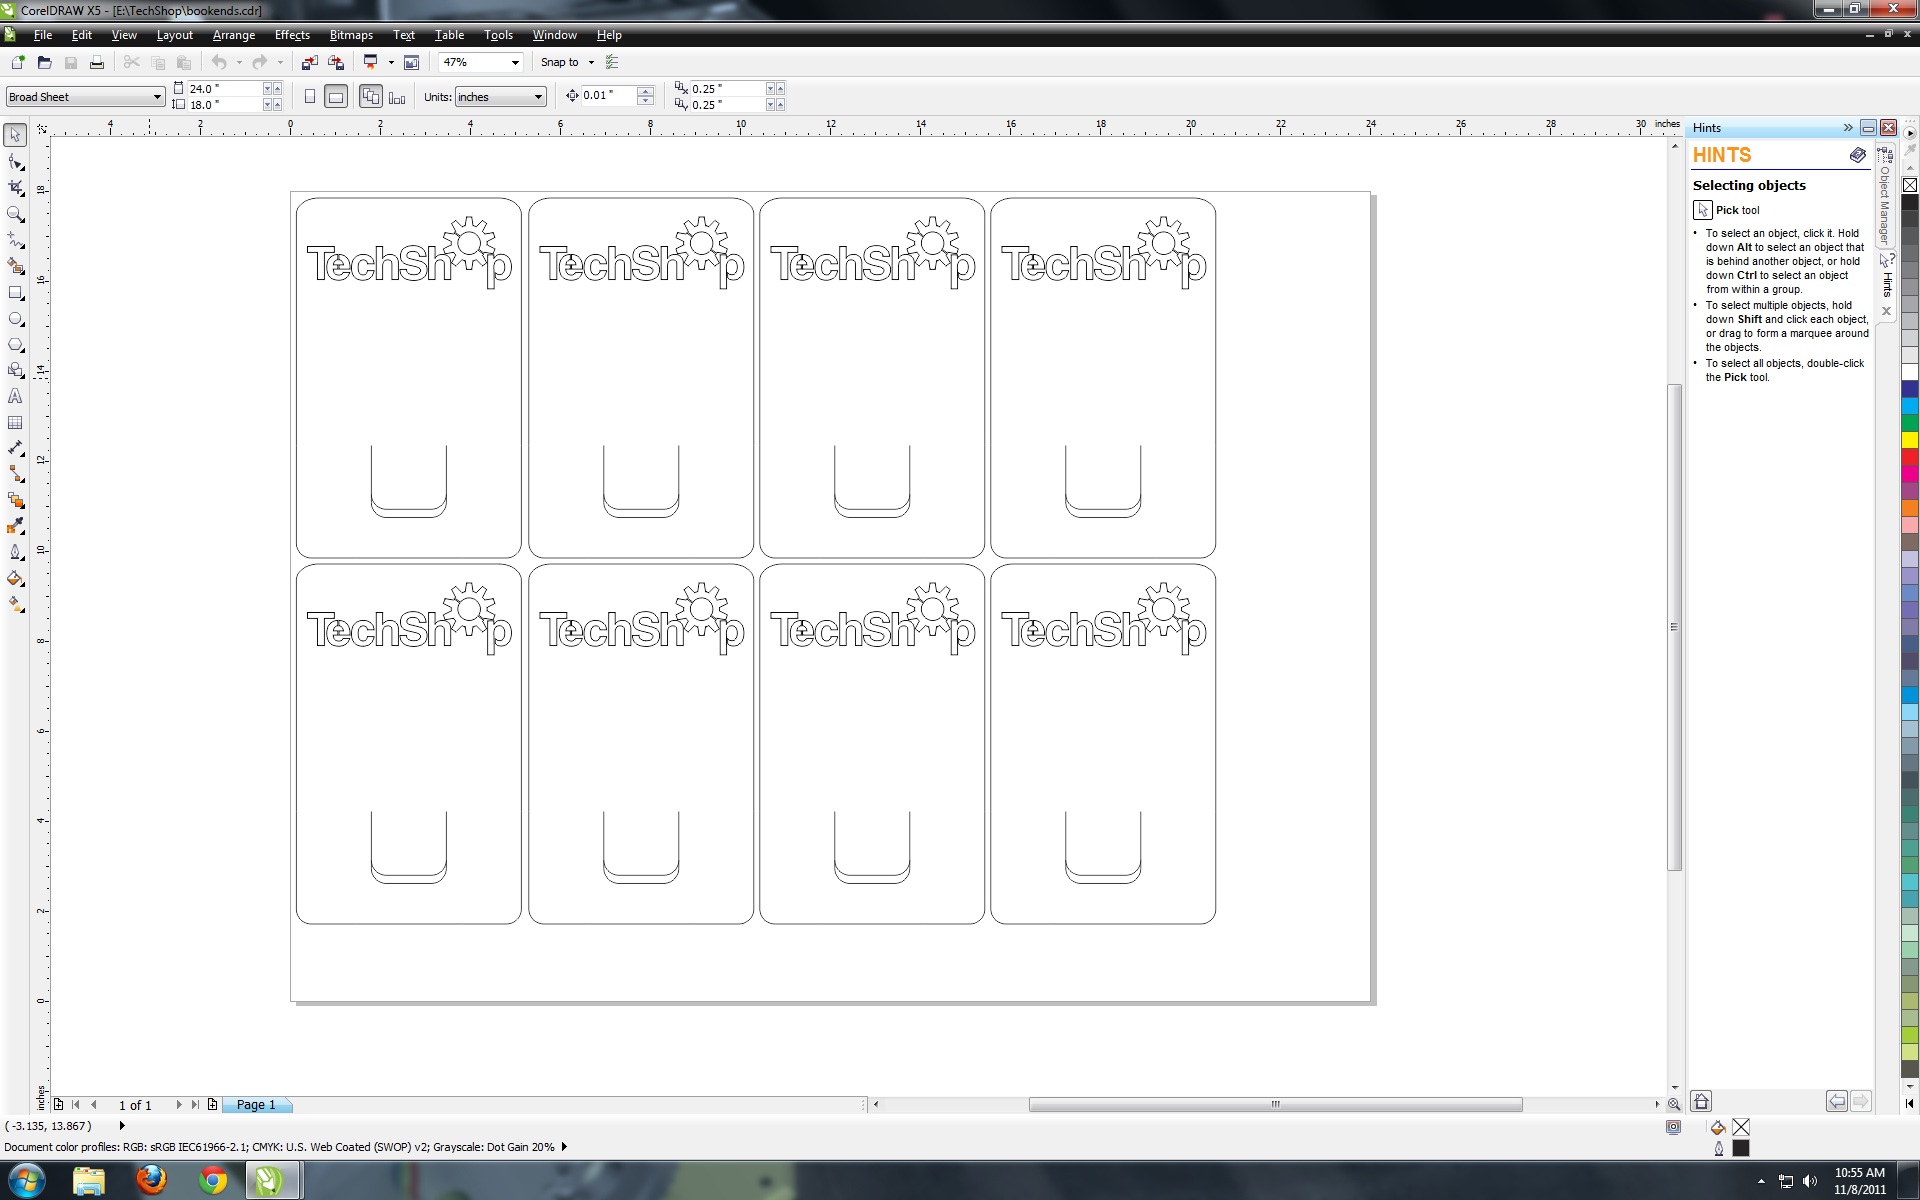Pick the red swatch in palette
The width and height of the screenshot is (1920, 1200).
pyautogui.click(x=1910, y=457)
